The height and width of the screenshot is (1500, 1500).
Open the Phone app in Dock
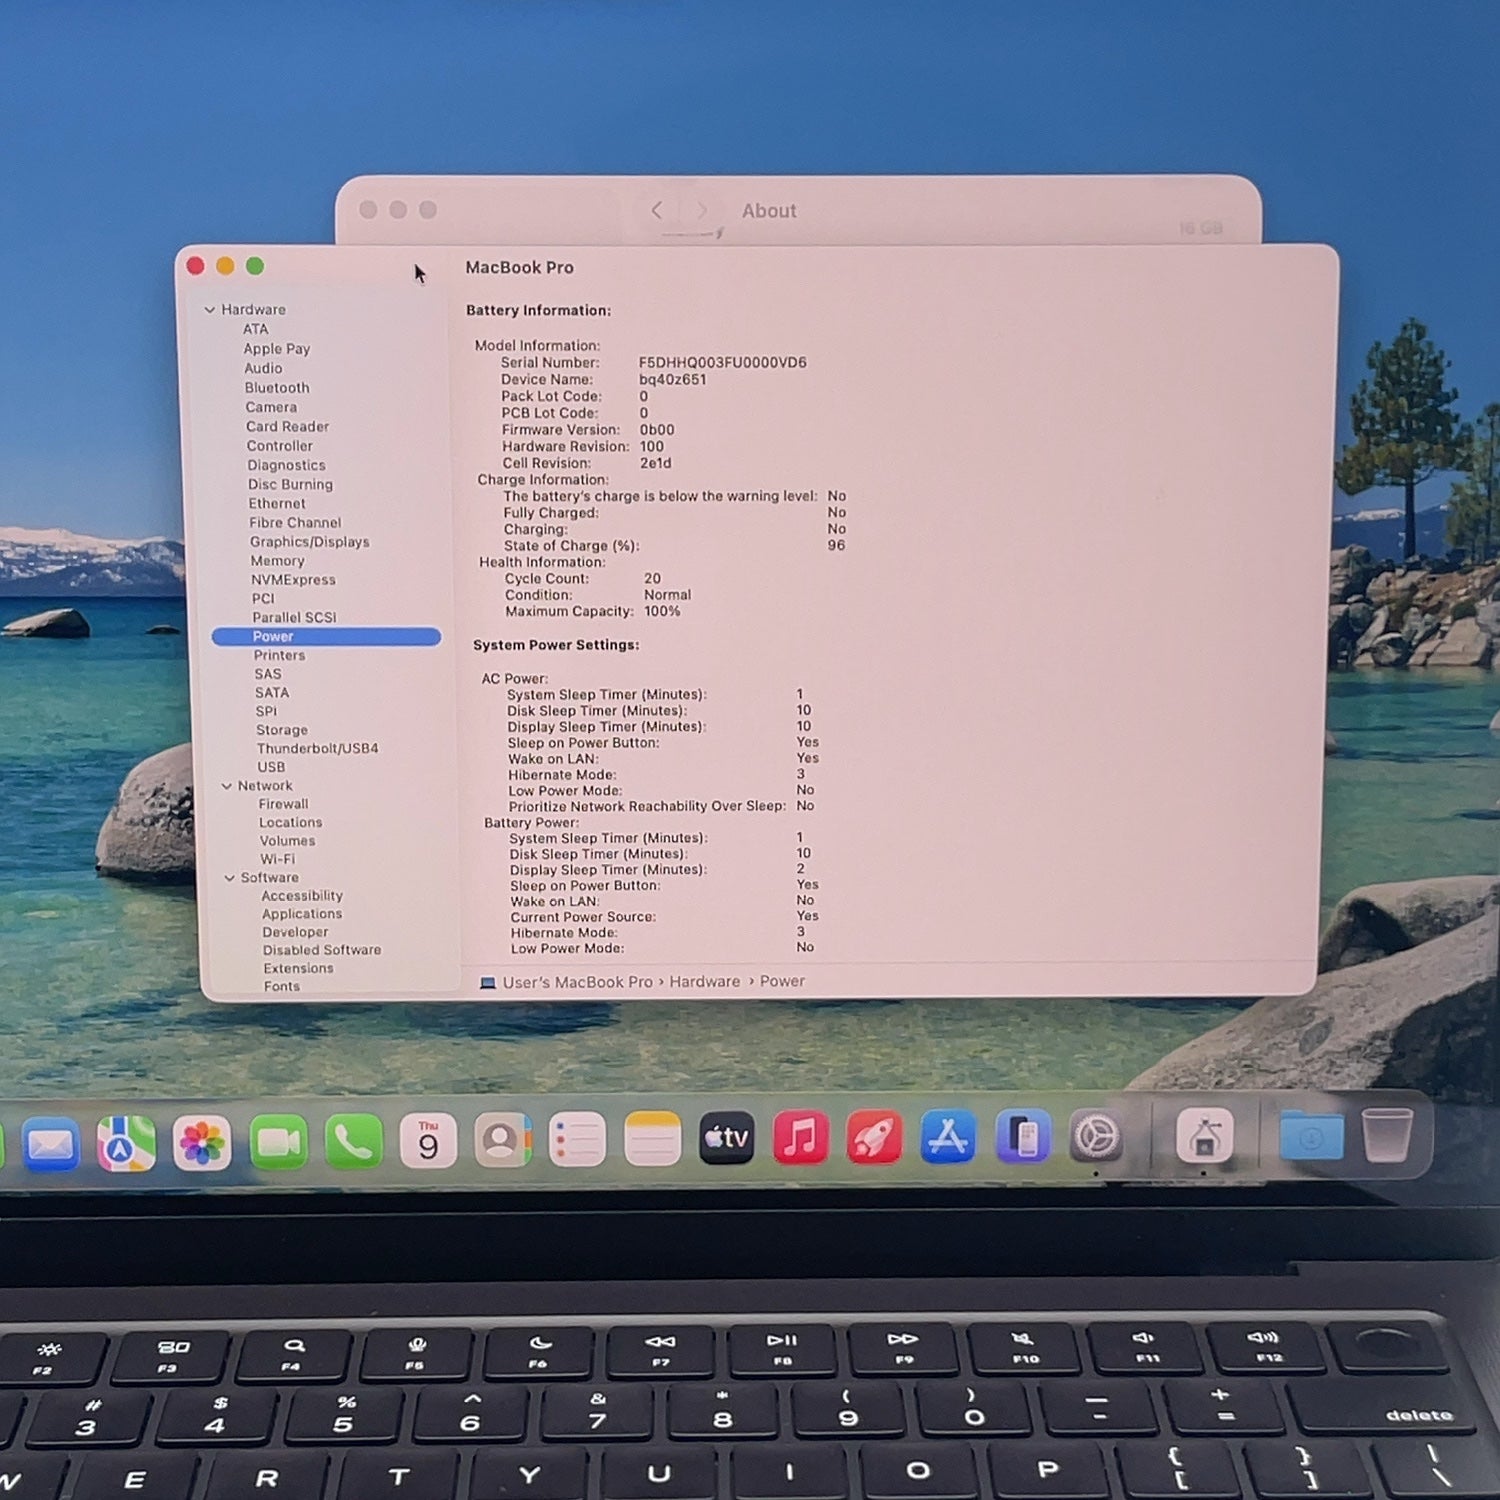(x=353, y=1142)
